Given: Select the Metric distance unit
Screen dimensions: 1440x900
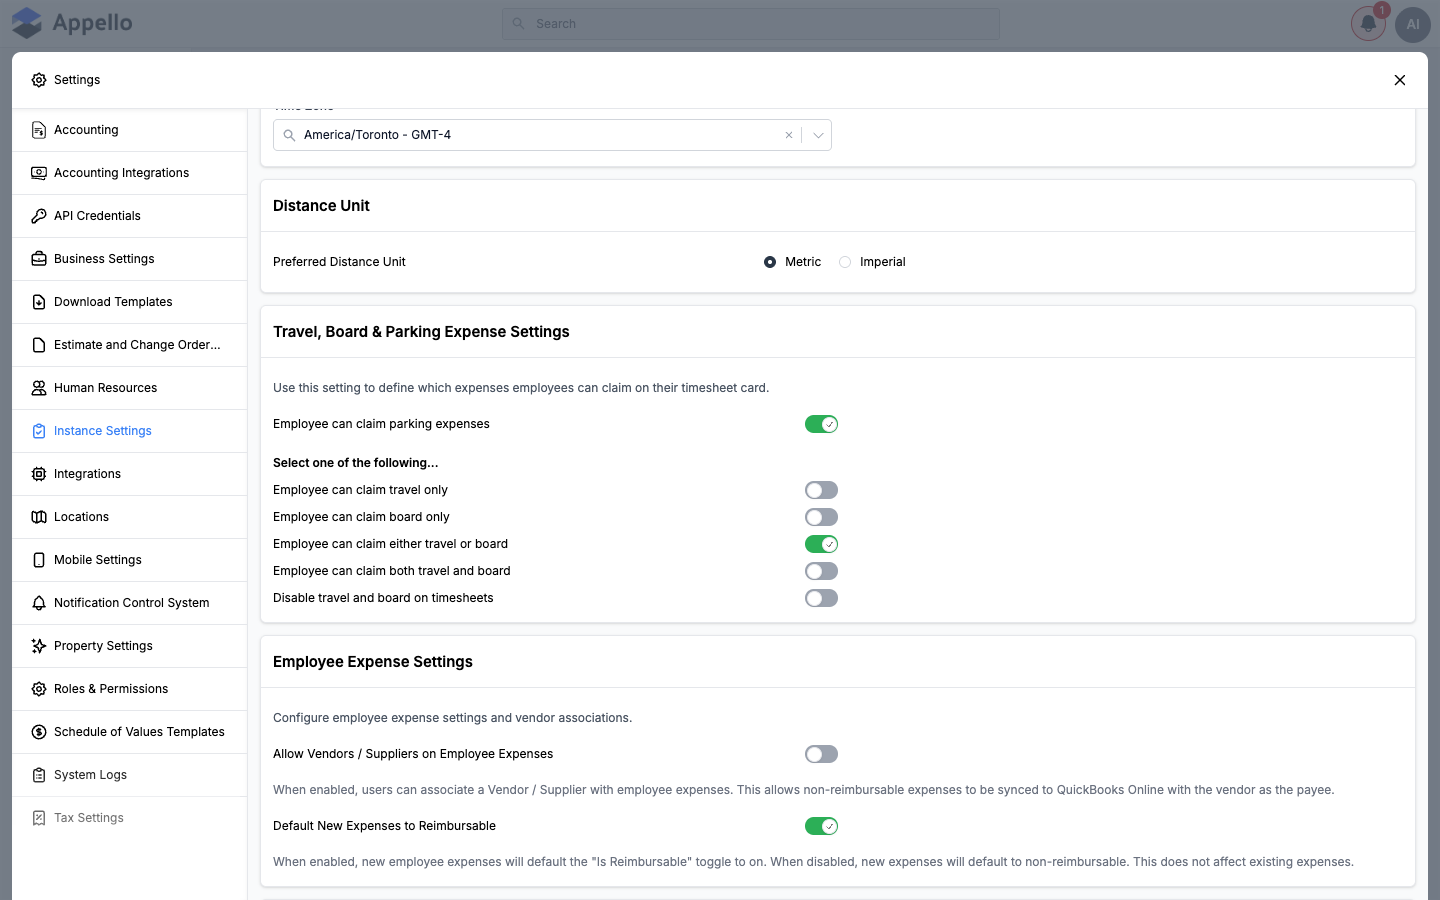Looking at the screenshot, I should [770, 262].
